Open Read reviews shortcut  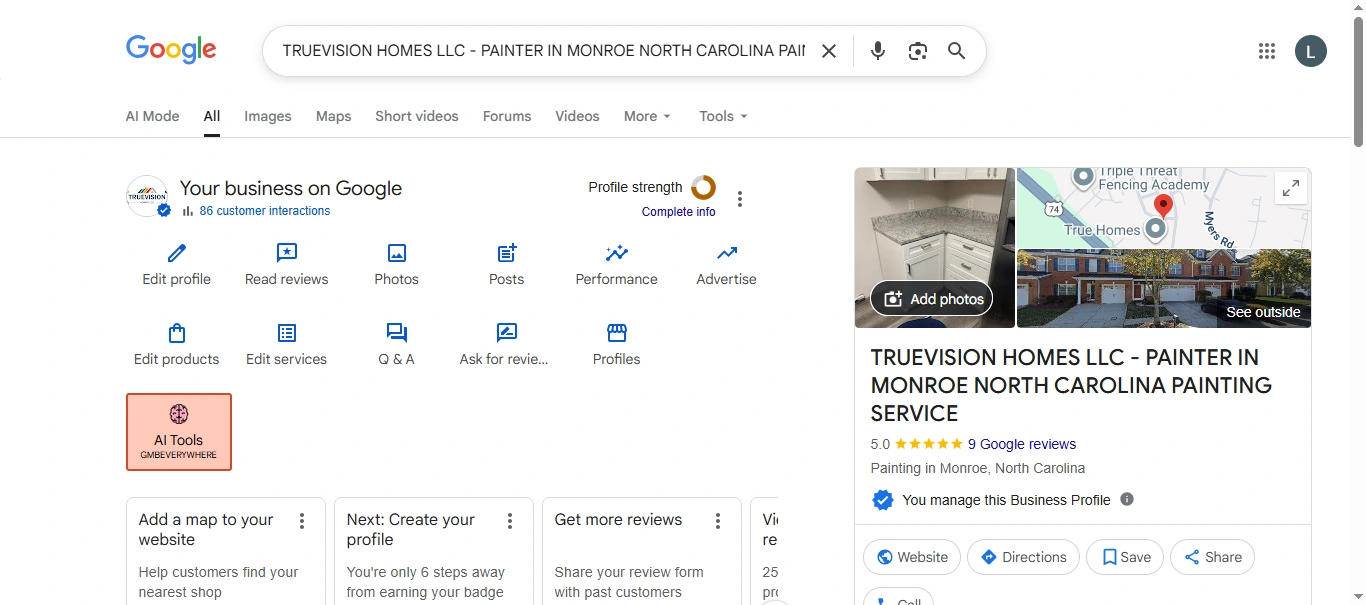point(287,265)
